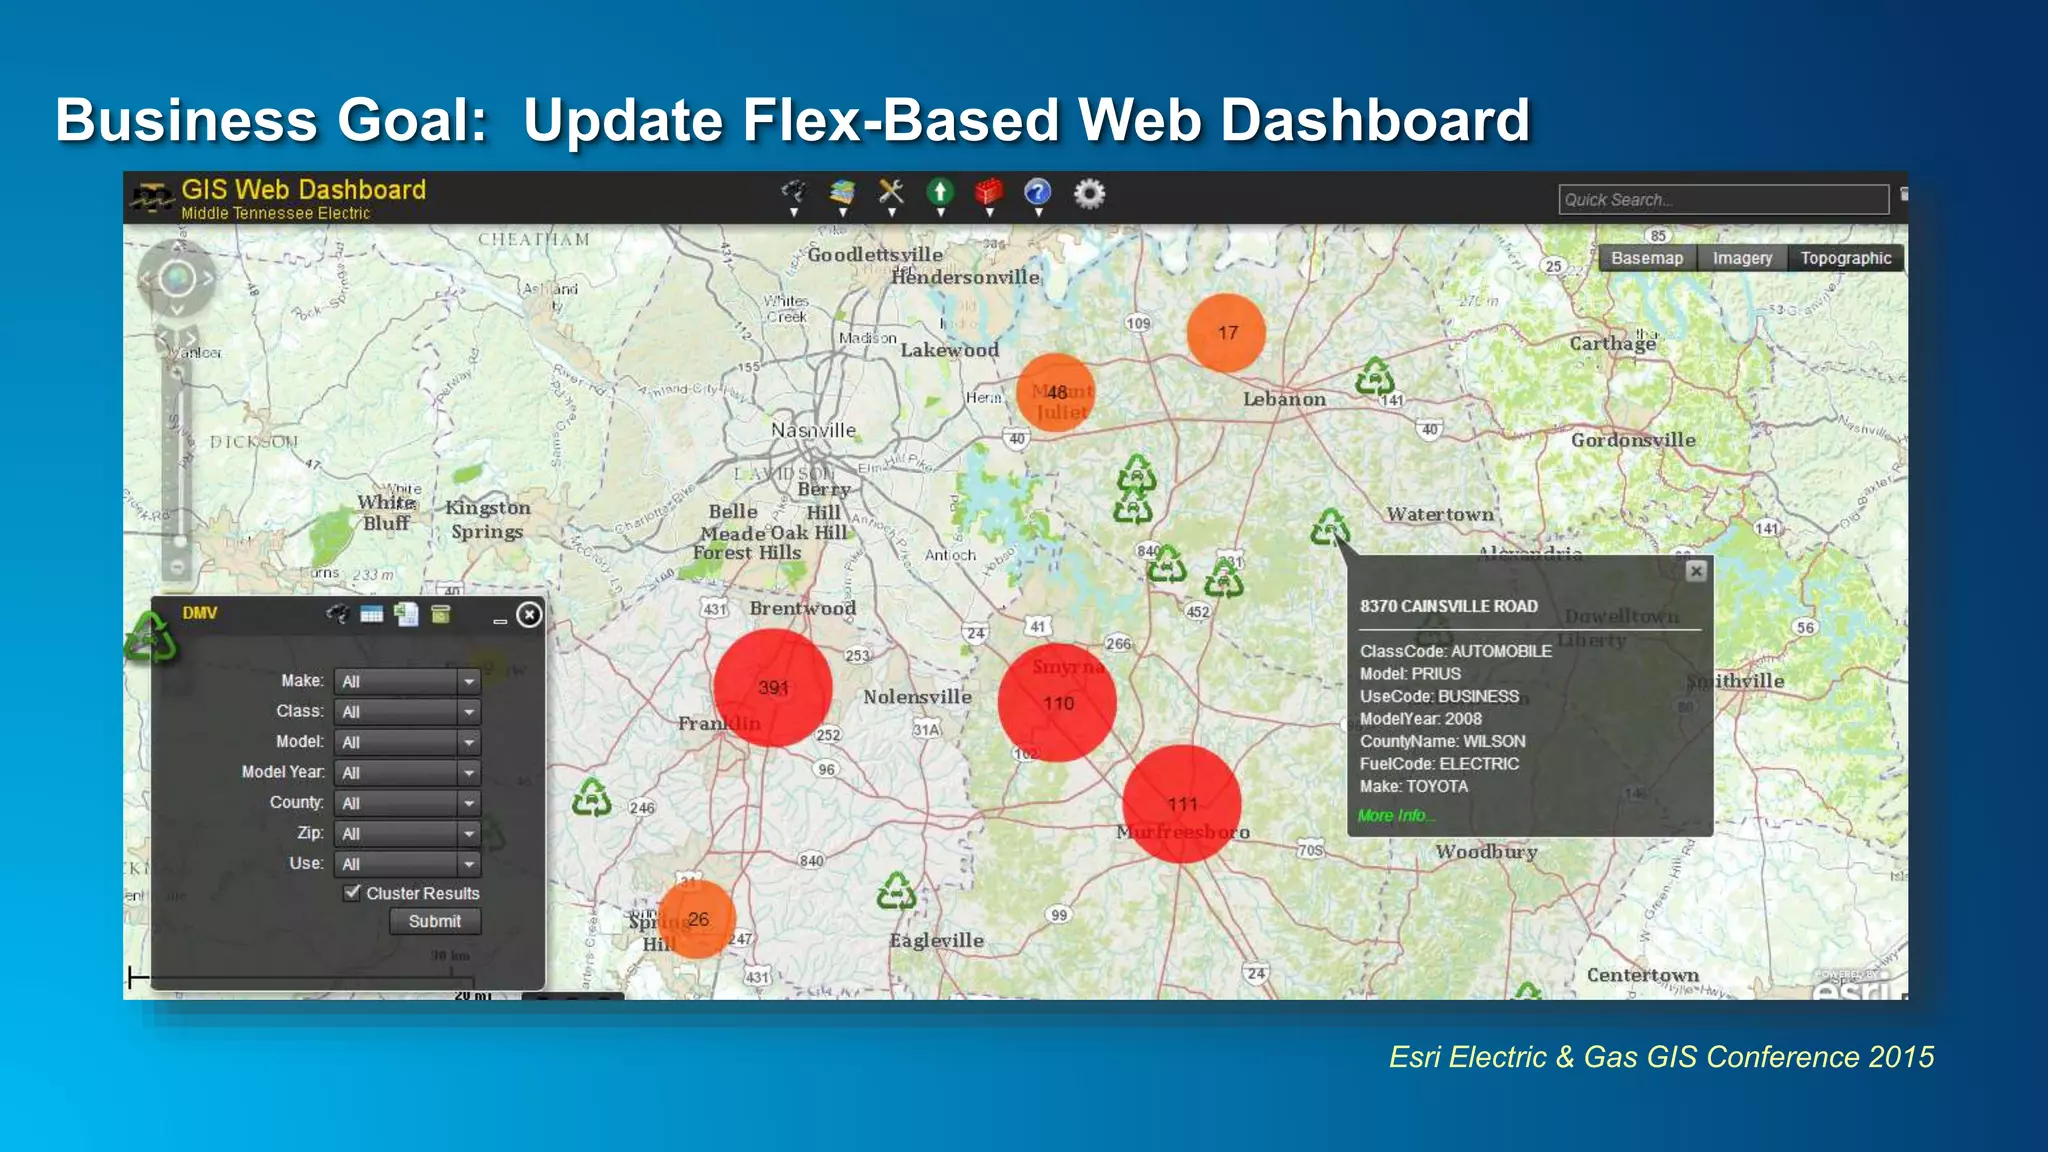Click the cluster marker labeled 110

tap(1058, 703)
